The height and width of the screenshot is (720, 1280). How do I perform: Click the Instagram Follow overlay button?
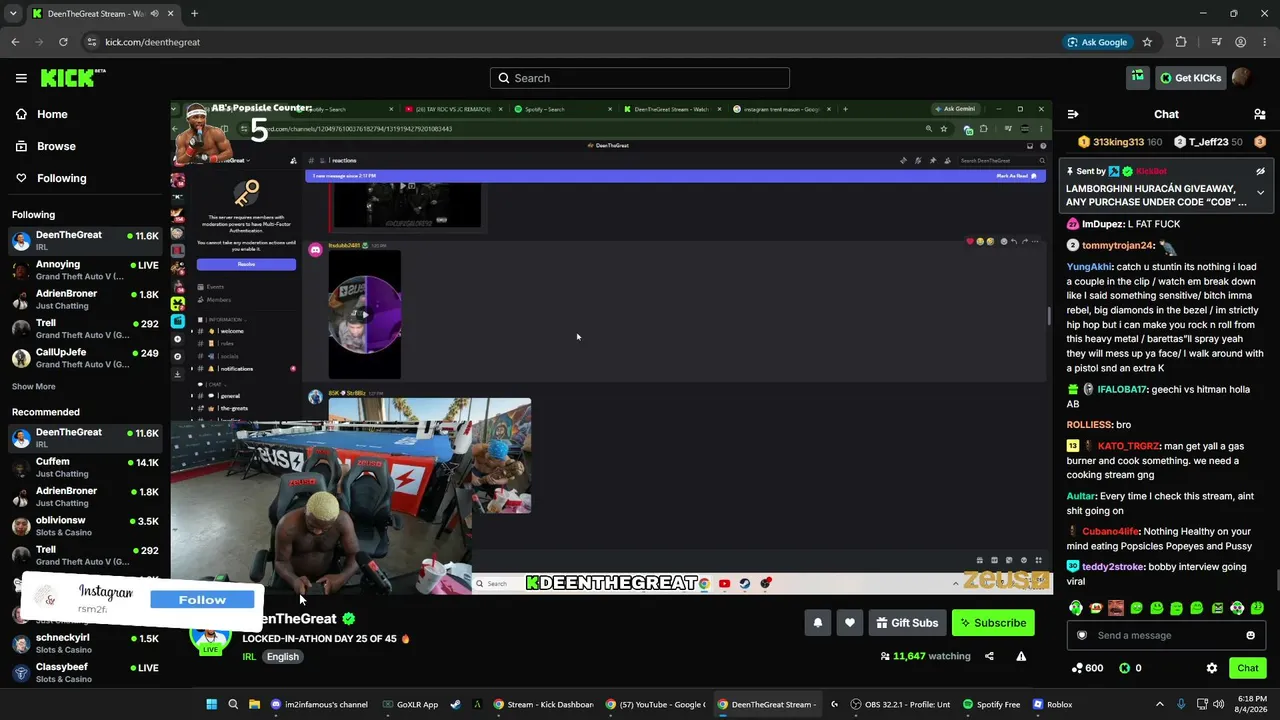coord(202,600)
